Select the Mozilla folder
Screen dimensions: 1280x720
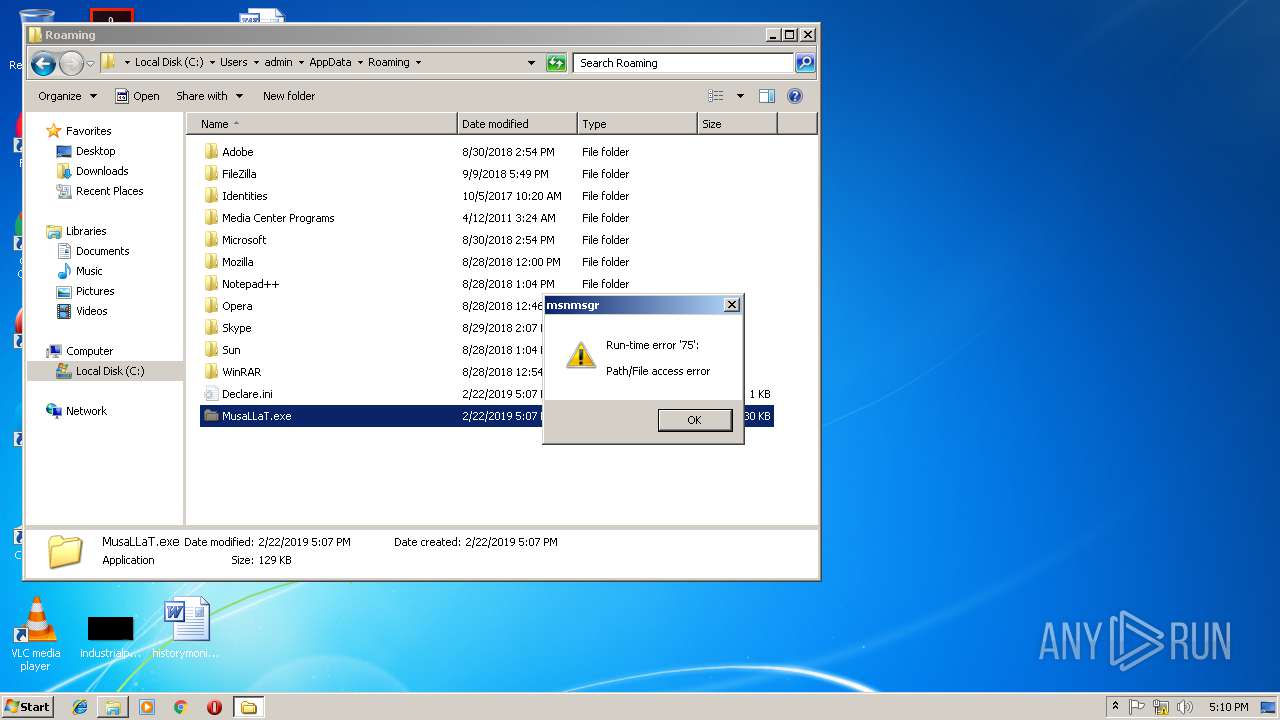(237, 262)
